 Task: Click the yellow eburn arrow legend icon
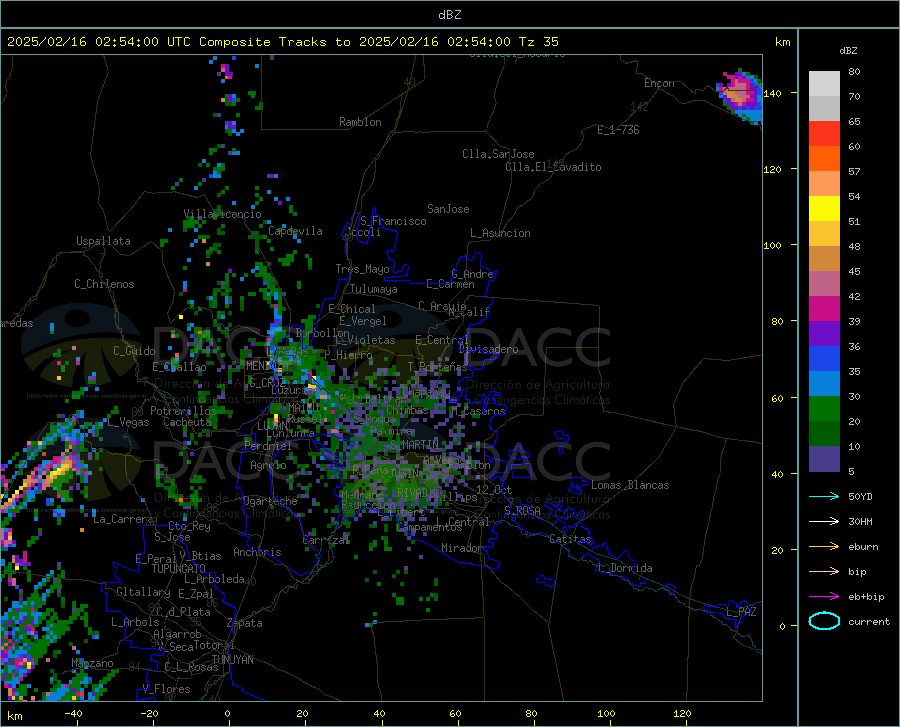click(x=824, y=547)
